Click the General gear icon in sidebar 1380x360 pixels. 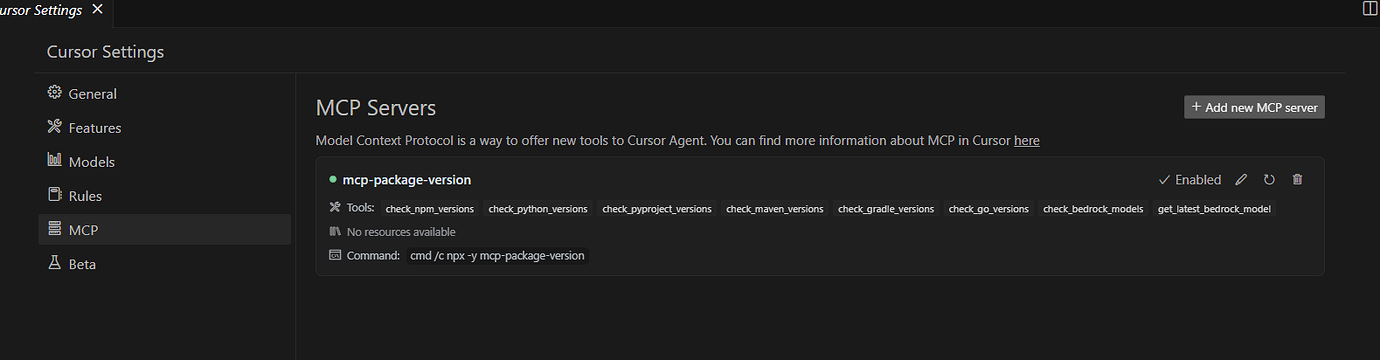click(x=54, y=93)
